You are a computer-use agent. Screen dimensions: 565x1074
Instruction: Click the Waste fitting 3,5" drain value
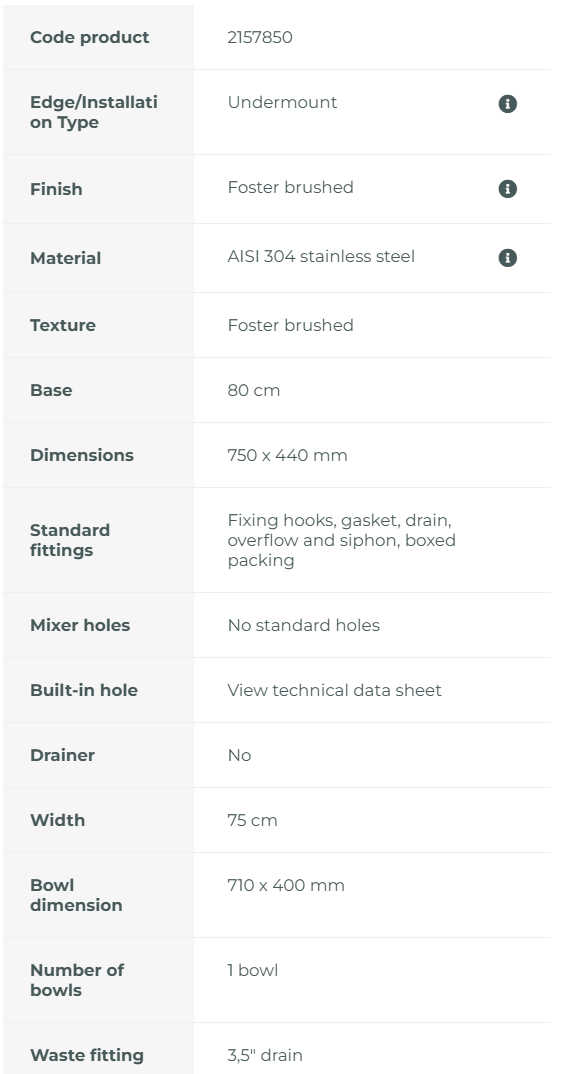pyautogui.click(x=265, y=1056)
